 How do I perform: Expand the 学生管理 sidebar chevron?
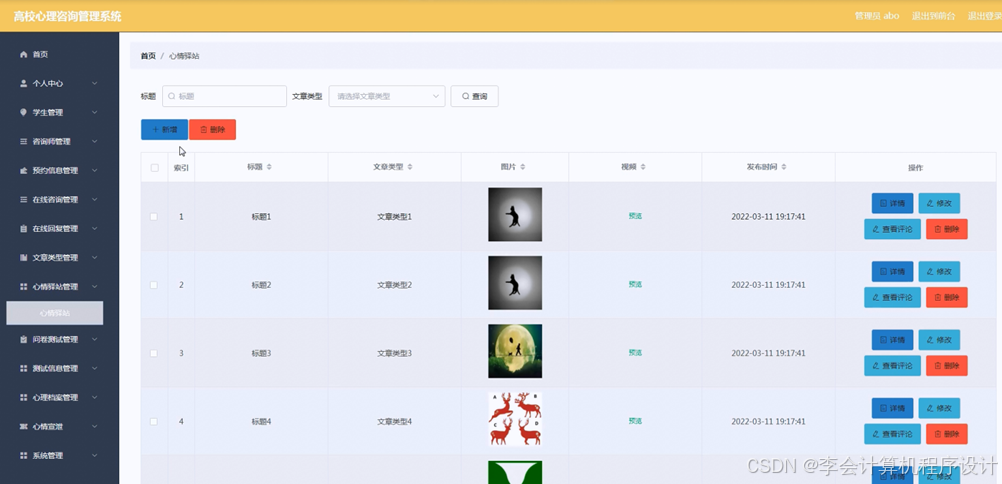coord(95,113)
